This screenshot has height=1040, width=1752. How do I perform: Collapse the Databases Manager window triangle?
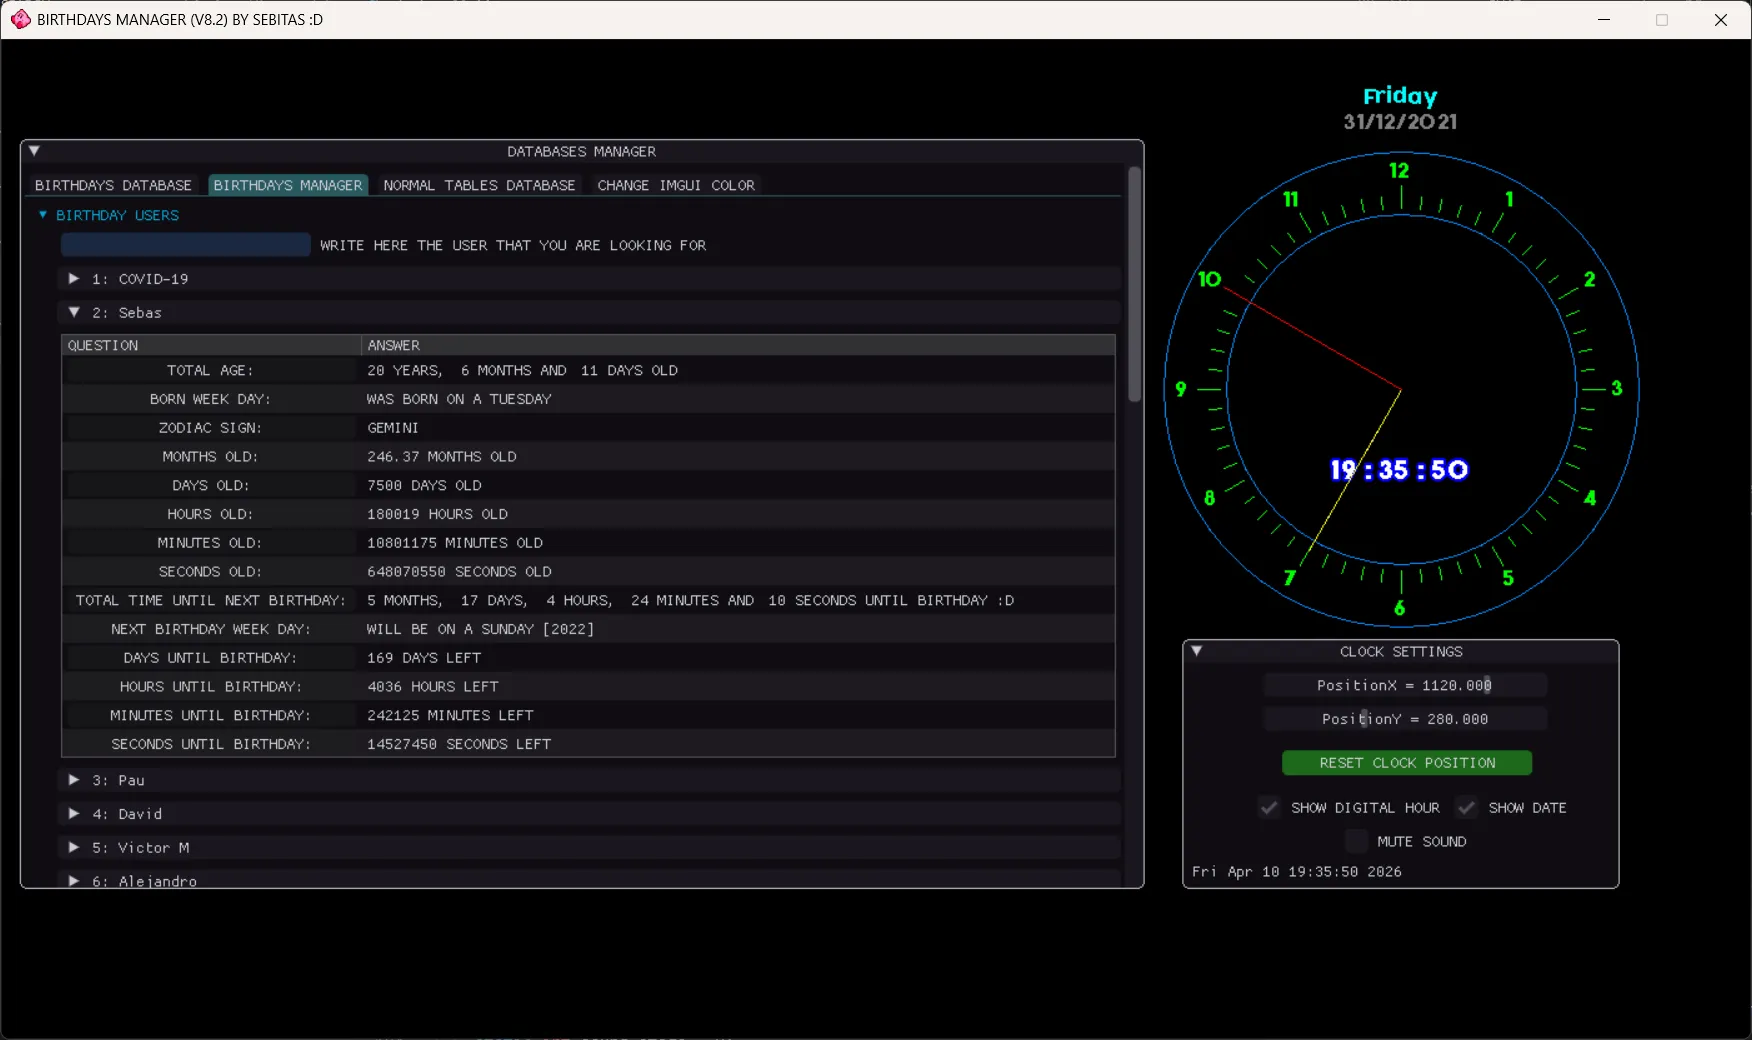(34, 151)
